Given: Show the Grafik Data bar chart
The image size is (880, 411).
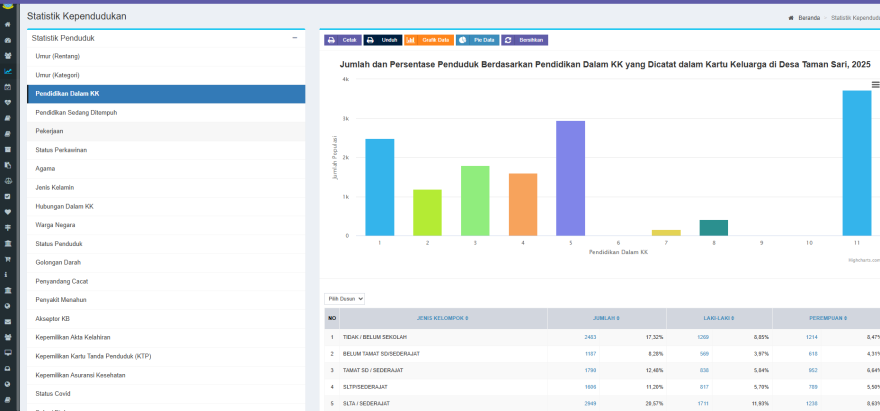Looking at the screenshot, I should pyautogui.click(x=428, y=40).
